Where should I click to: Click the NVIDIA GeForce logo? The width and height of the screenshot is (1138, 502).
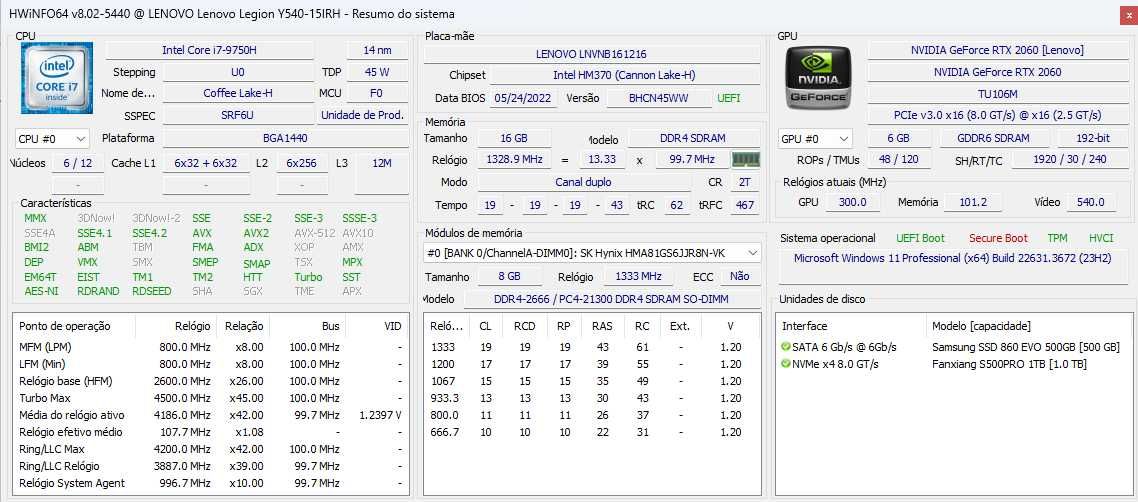click(819, 78)
